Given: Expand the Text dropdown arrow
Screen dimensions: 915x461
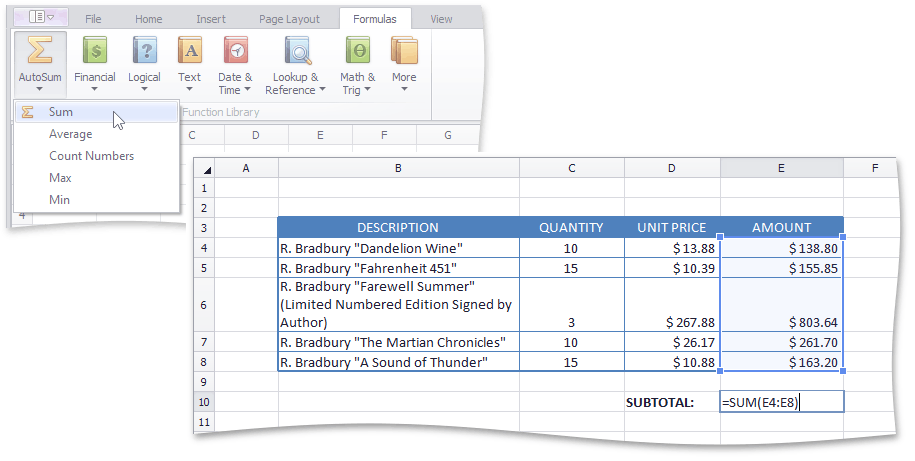Looking at the screenshot, I should [189, 89].
